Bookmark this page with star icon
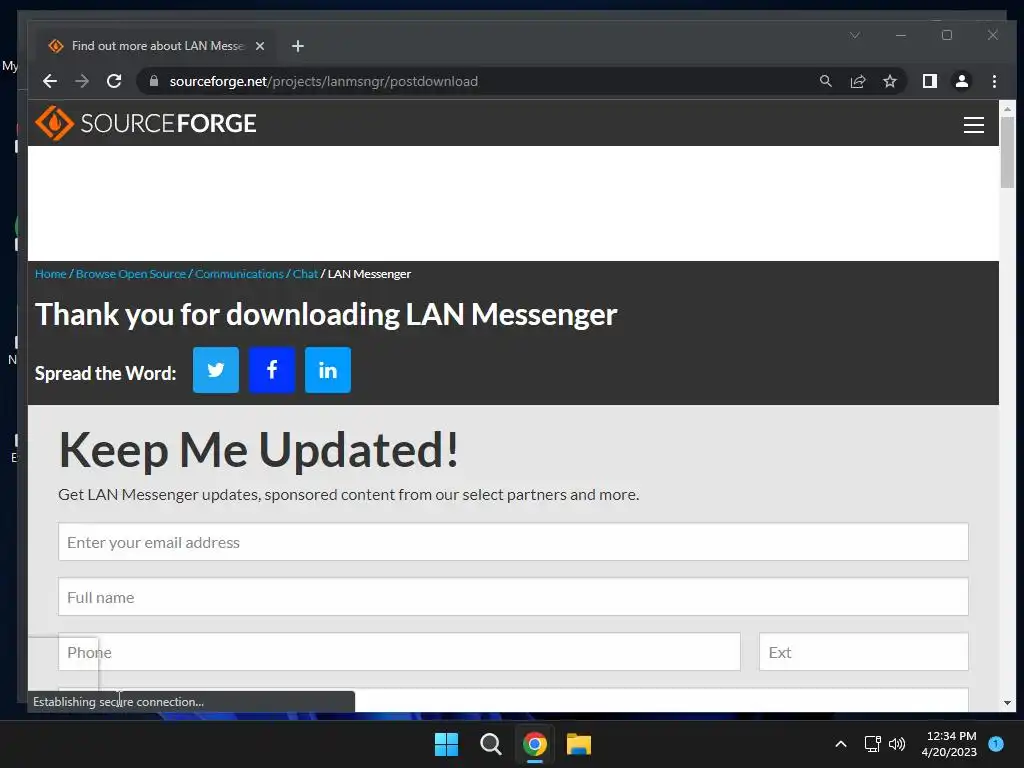Viewport: 1024px width, 768px height. point(889,81)
